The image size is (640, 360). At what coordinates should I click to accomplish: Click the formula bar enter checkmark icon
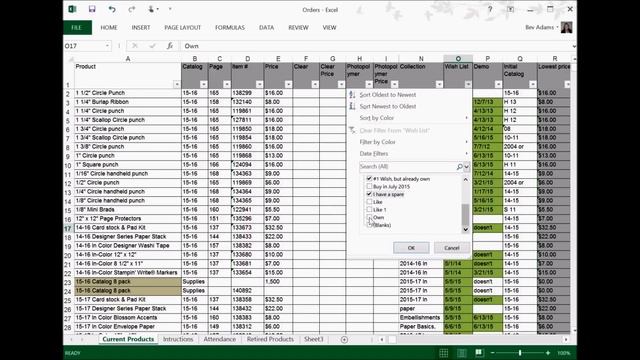tap(152, 46)
